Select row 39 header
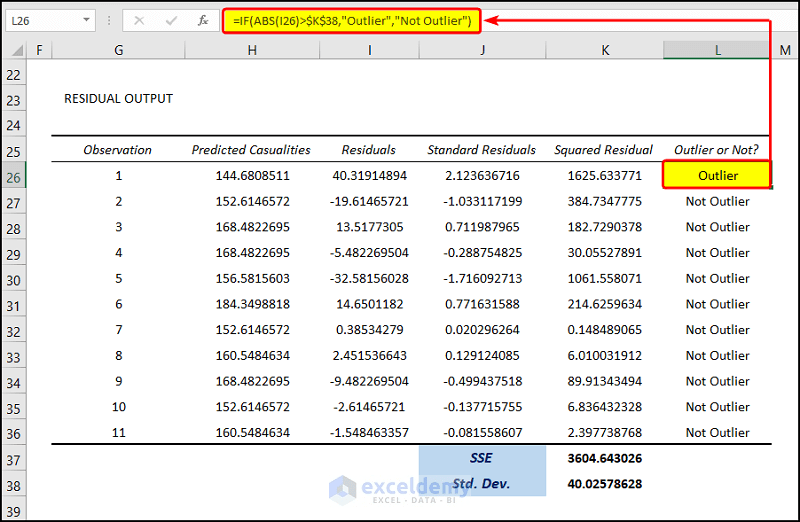 click(x=13, y=511)
